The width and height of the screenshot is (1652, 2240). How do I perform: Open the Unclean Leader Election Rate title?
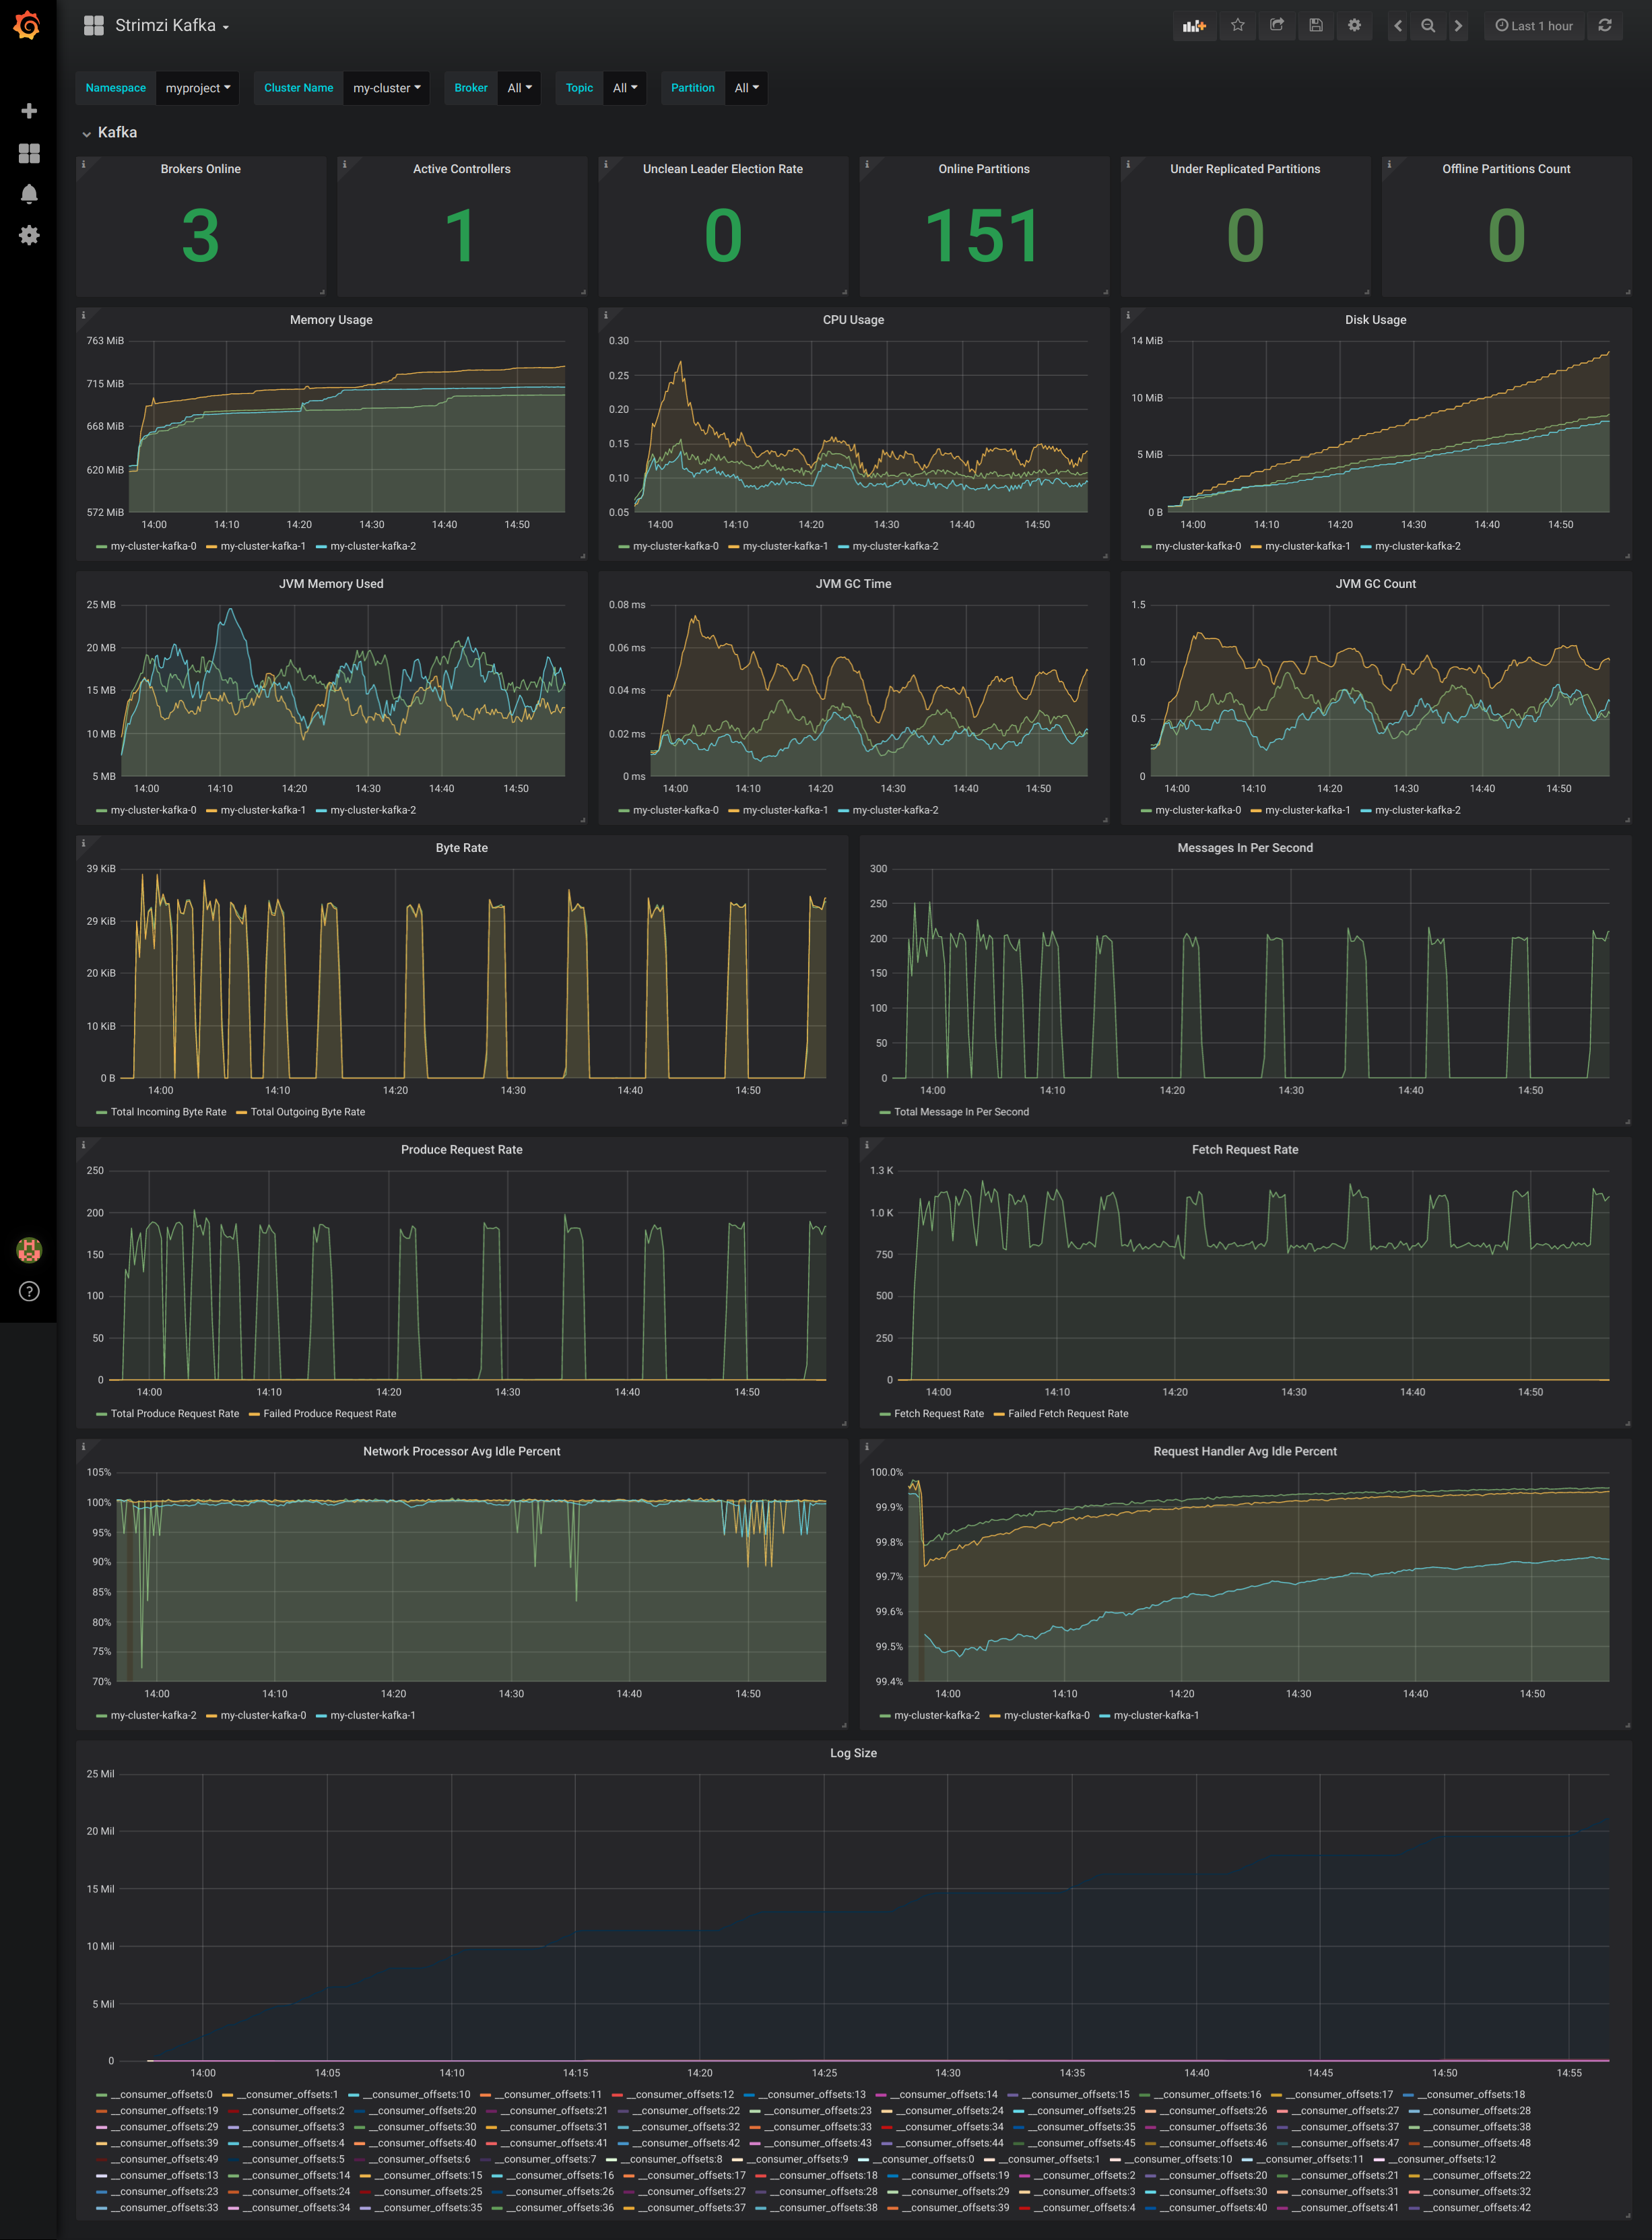[723, 169]
